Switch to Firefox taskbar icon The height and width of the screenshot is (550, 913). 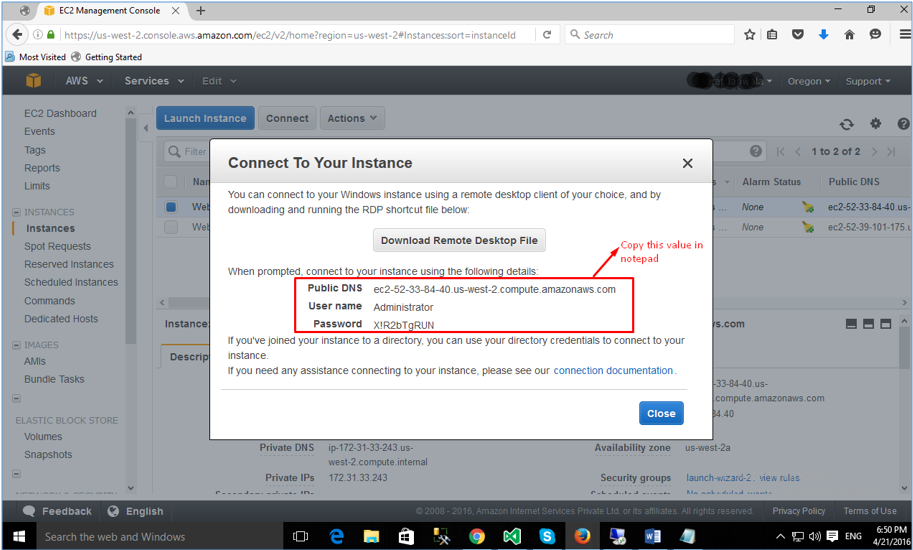point(582,536)
